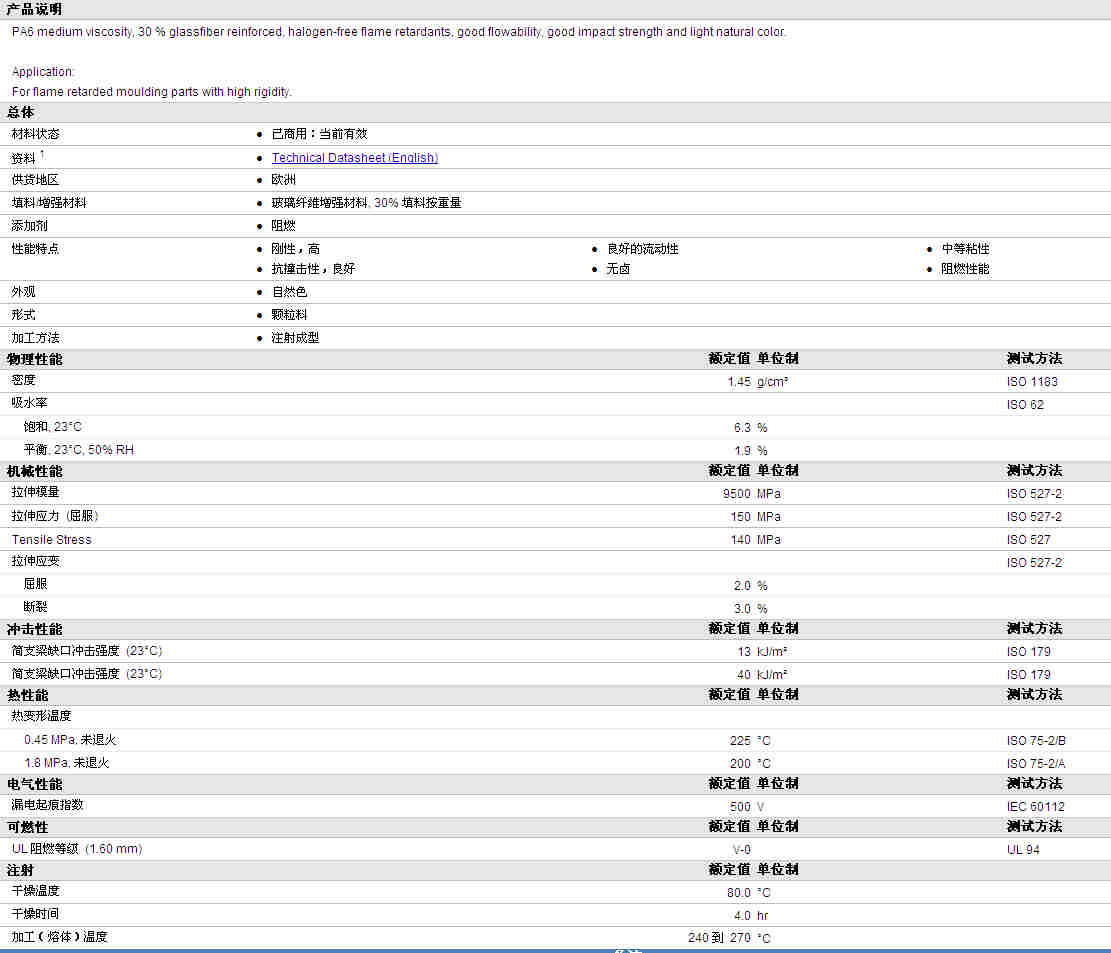This screenshot has width=1111, height=953.
Task: Open the Technical Datasheet (English) link
Action: click(x=354, y=158)
